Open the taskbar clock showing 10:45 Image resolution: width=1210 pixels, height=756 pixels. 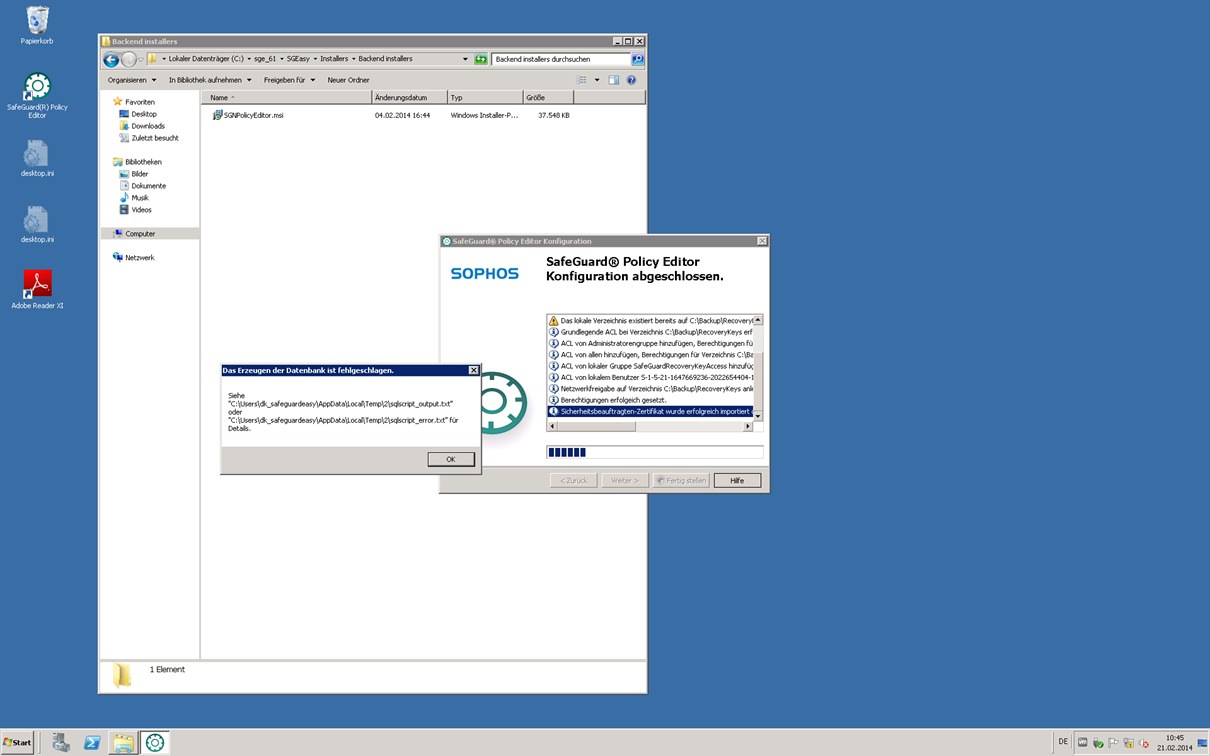click(1174, 742)
